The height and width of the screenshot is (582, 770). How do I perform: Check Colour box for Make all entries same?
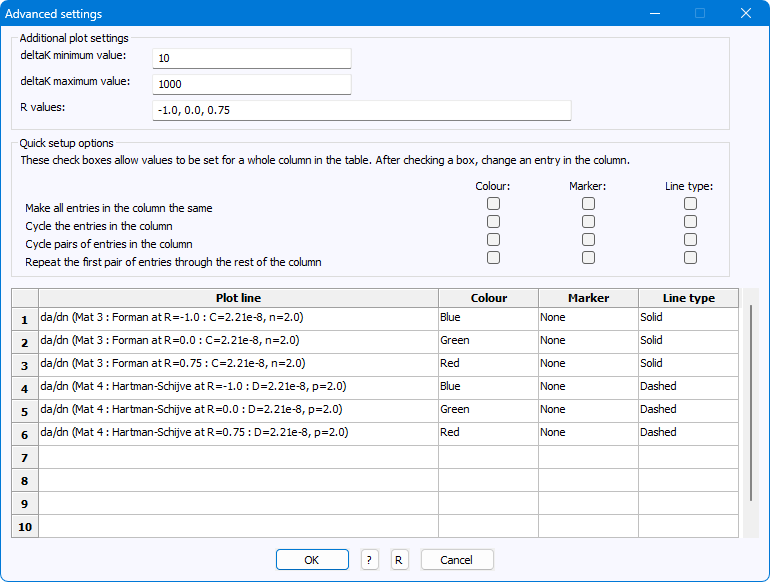(x=494, y=203)
